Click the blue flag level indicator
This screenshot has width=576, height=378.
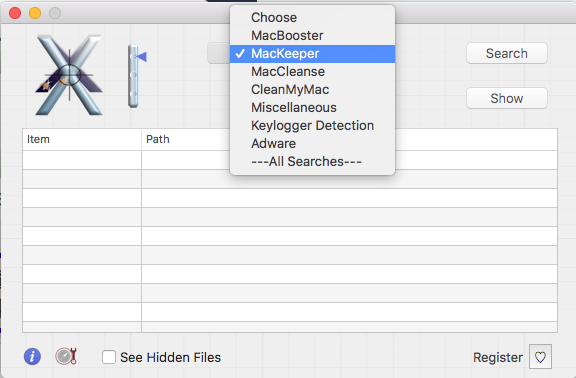point(137,75)
